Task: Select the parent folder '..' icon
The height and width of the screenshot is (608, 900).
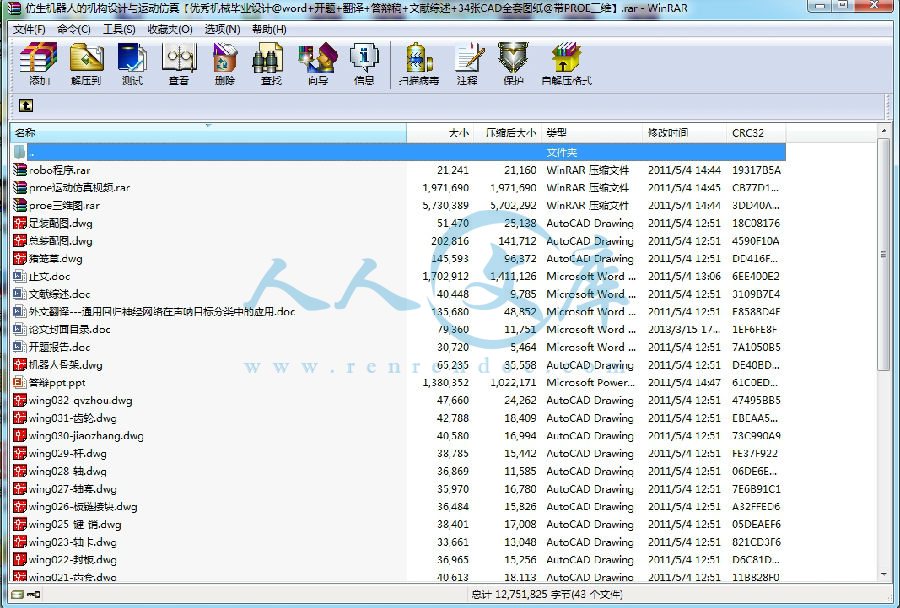Action: [x=20, y=152]
